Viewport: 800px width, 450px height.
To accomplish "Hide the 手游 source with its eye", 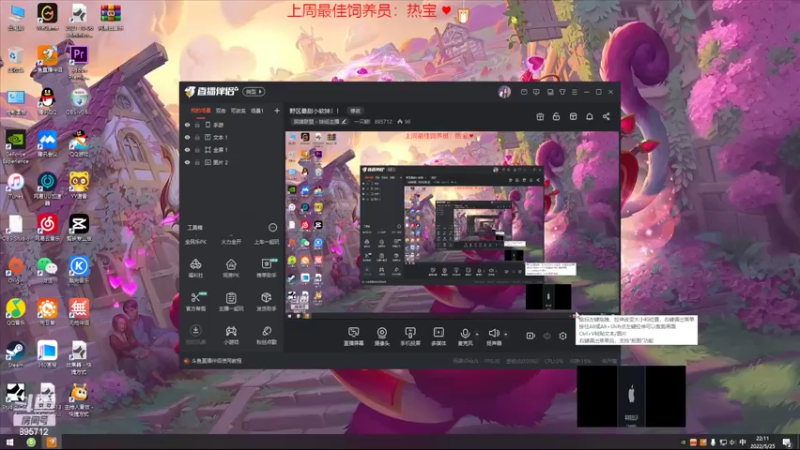I will tap(187, 125).
